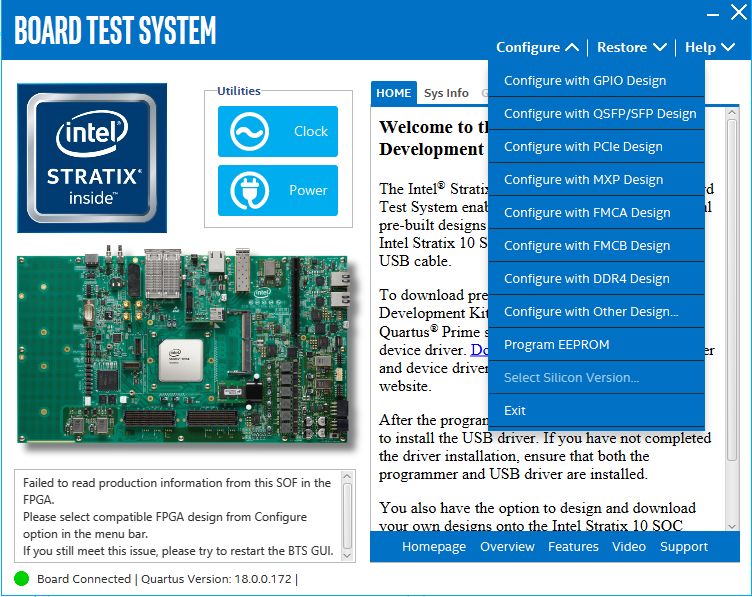Select Program EEPROM menu item

click(x=596, y=345)
